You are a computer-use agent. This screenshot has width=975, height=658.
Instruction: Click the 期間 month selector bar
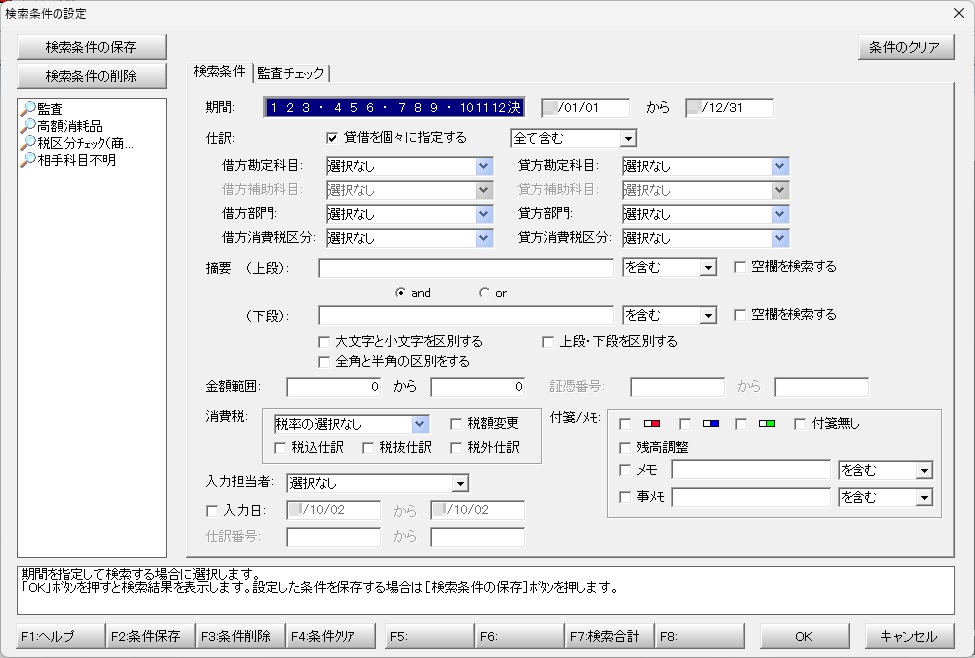point(394,108)
